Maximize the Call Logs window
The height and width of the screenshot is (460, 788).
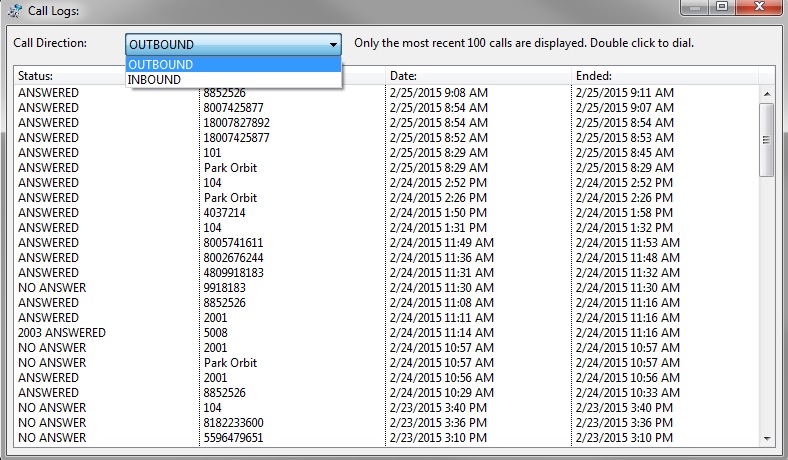720,7
